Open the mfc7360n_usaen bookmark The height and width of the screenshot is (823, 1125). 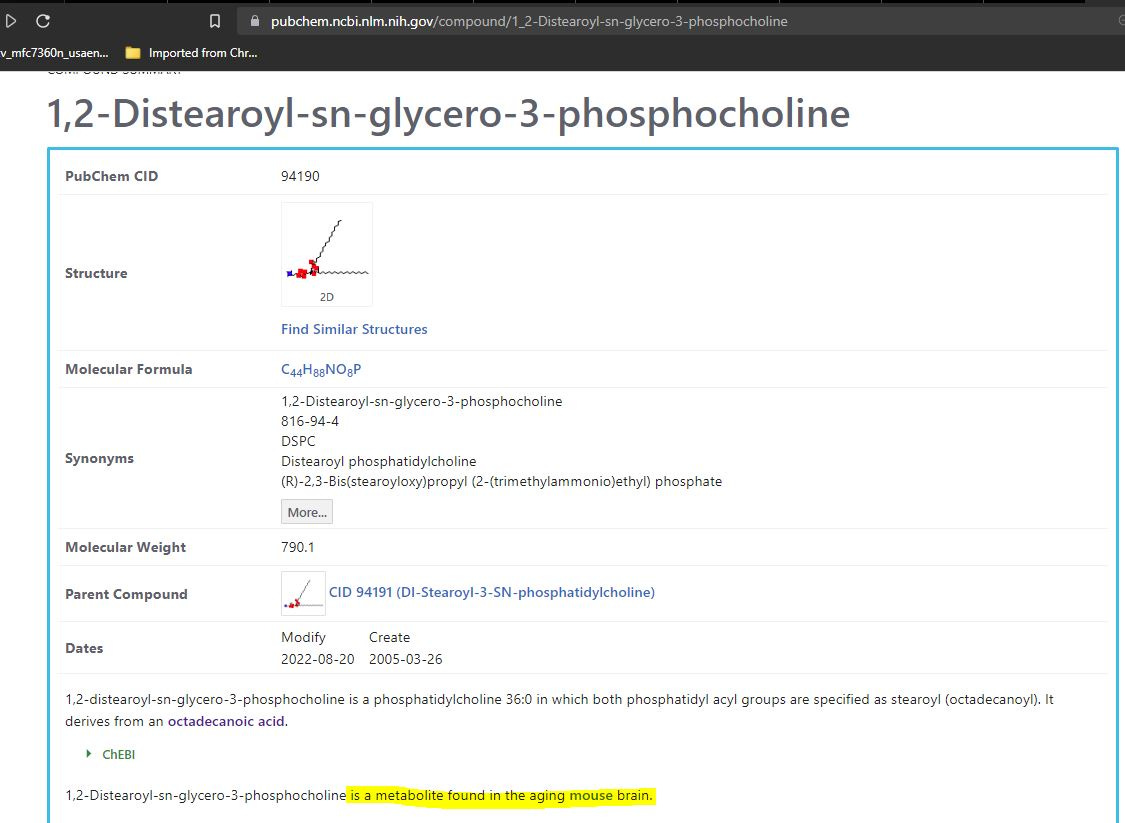[55, 52]
